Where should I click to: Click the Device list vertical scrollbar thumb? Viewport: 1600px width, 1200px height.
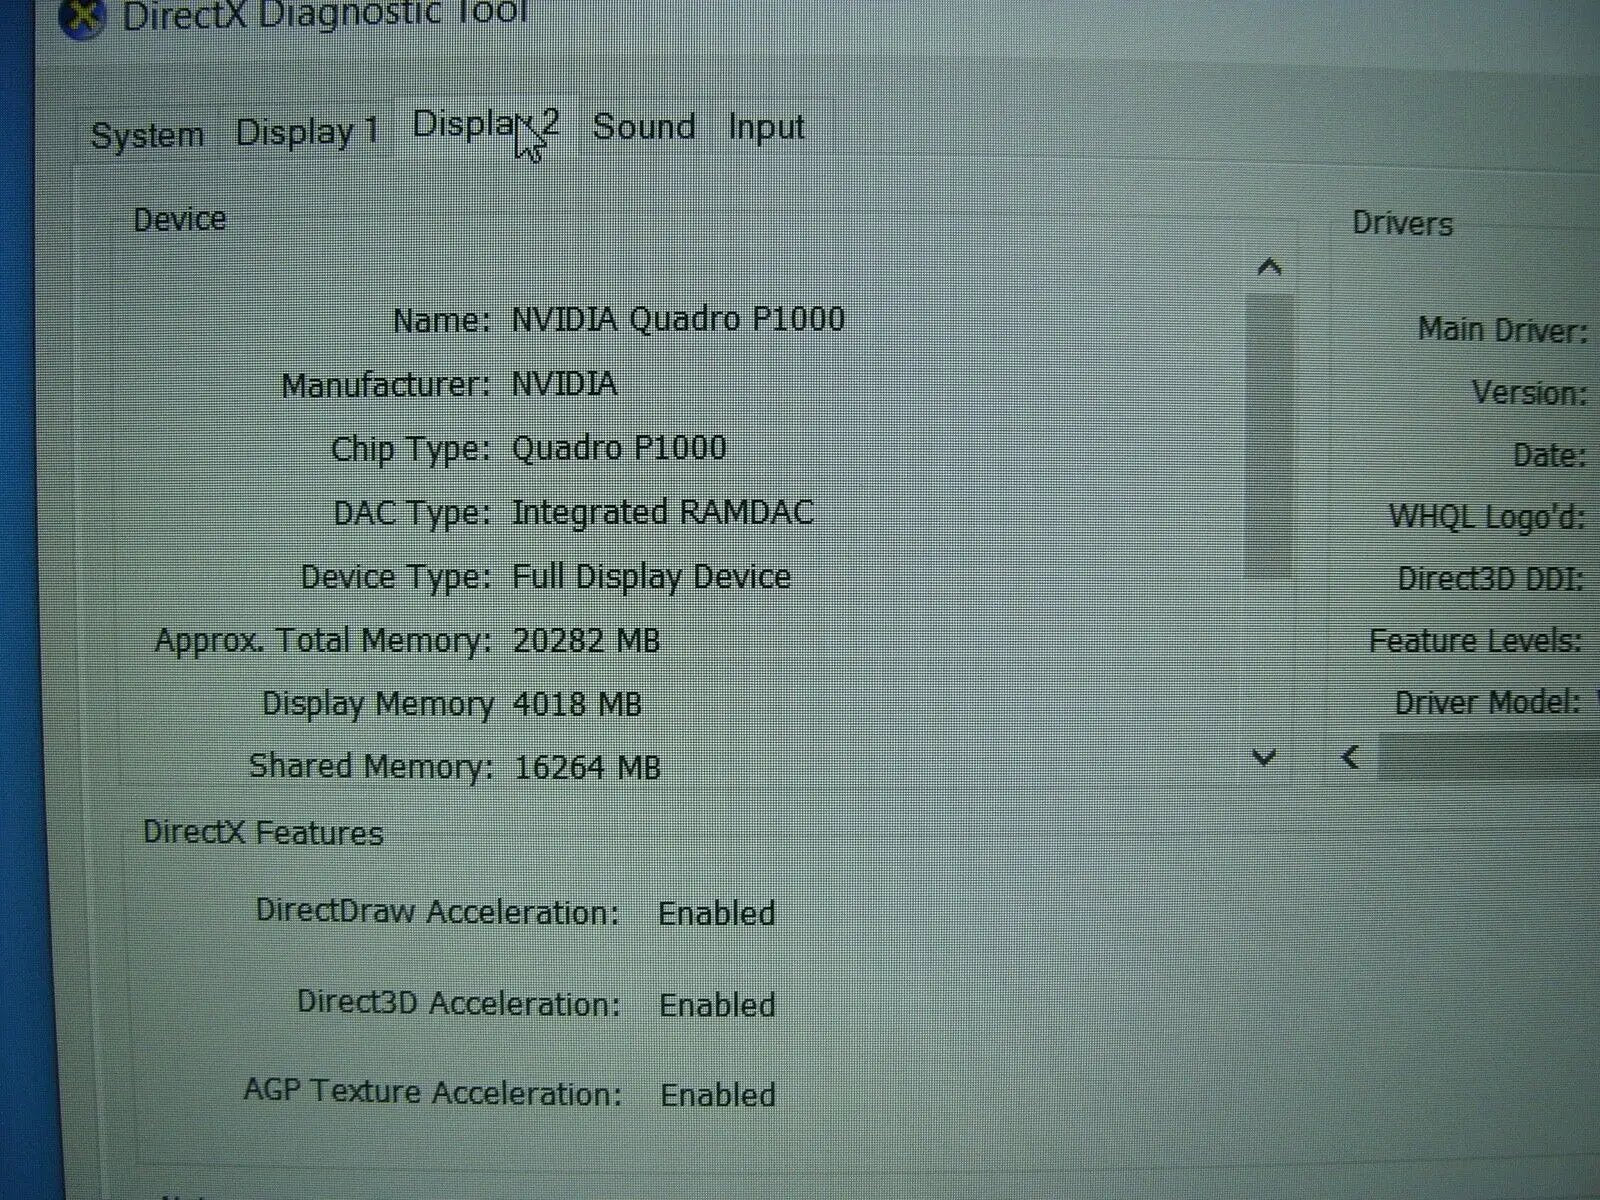(1268, 435)
